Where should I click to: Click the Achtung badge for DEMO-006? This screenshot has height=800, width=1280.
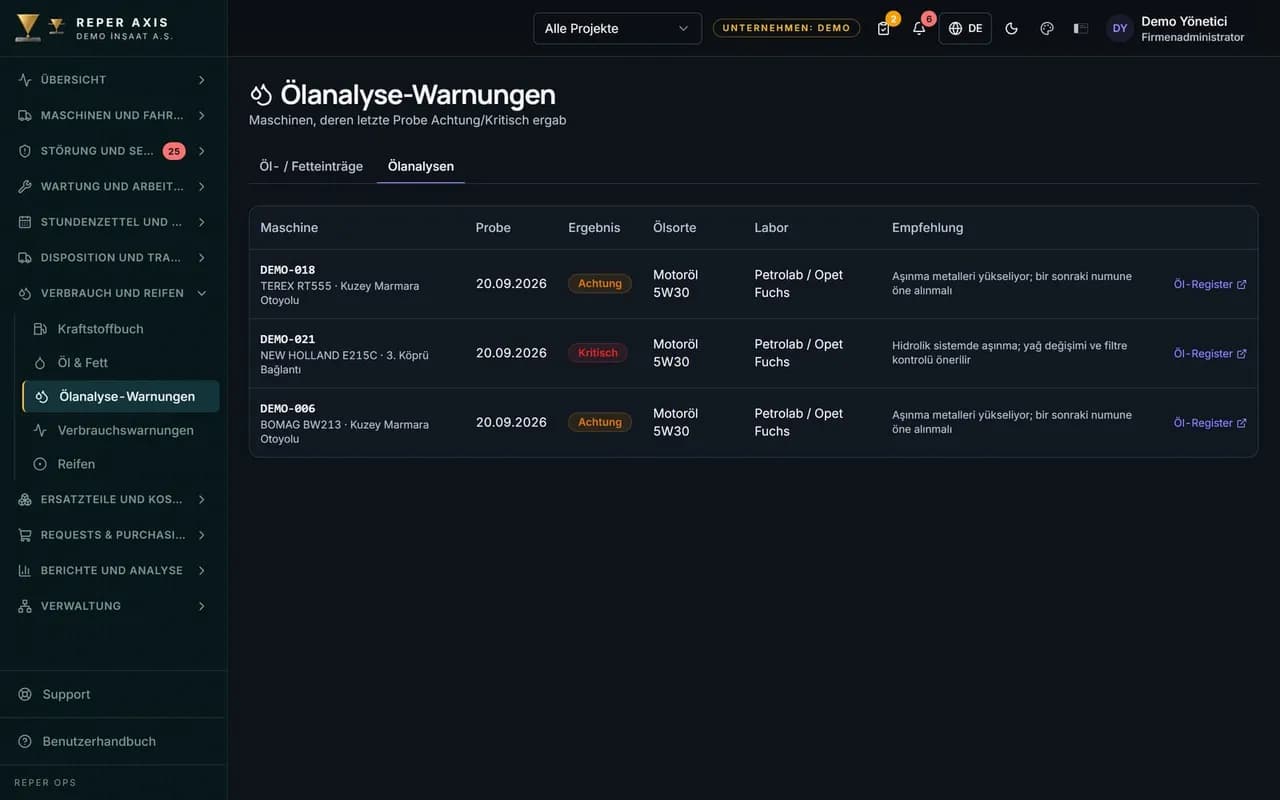point(600,422)
